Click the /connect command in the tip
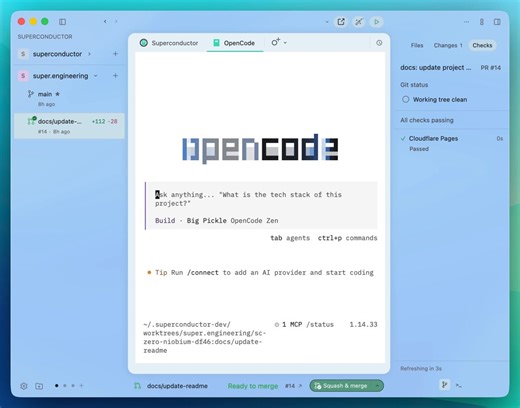 coord(203,273)
